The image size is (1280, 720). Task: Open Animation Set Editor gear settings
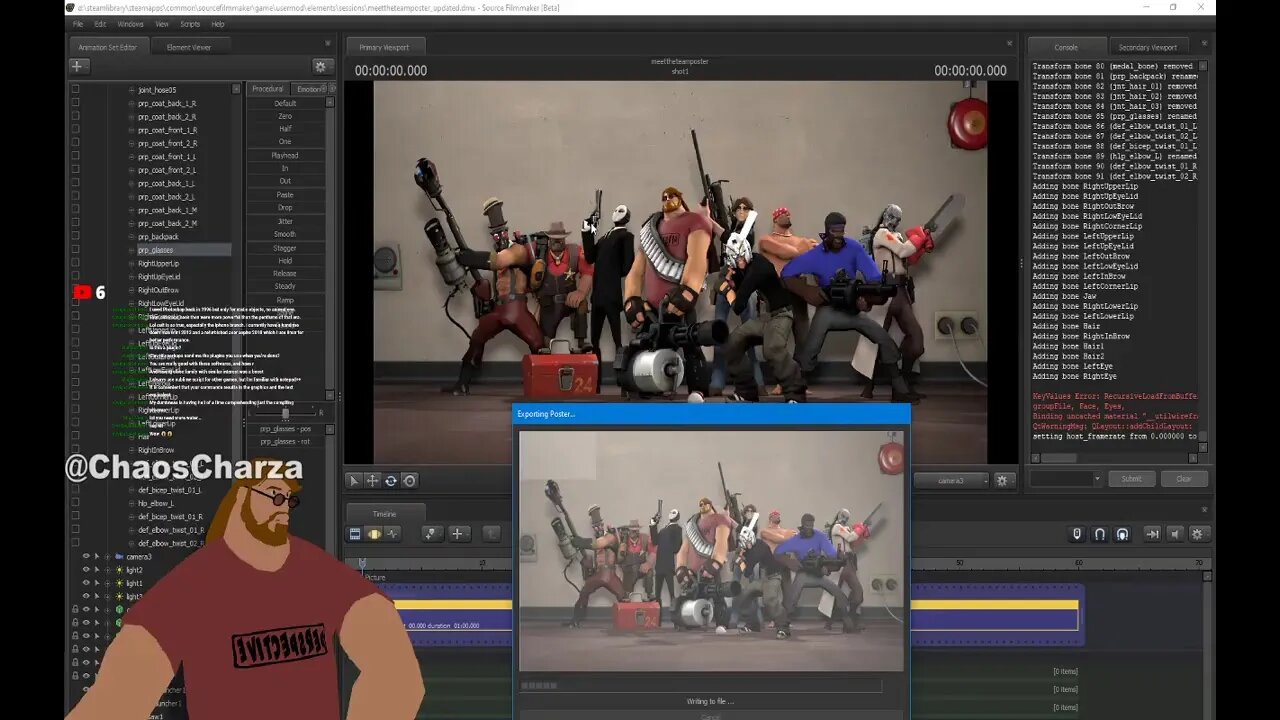pyautogui.click(x=321, y=66)
